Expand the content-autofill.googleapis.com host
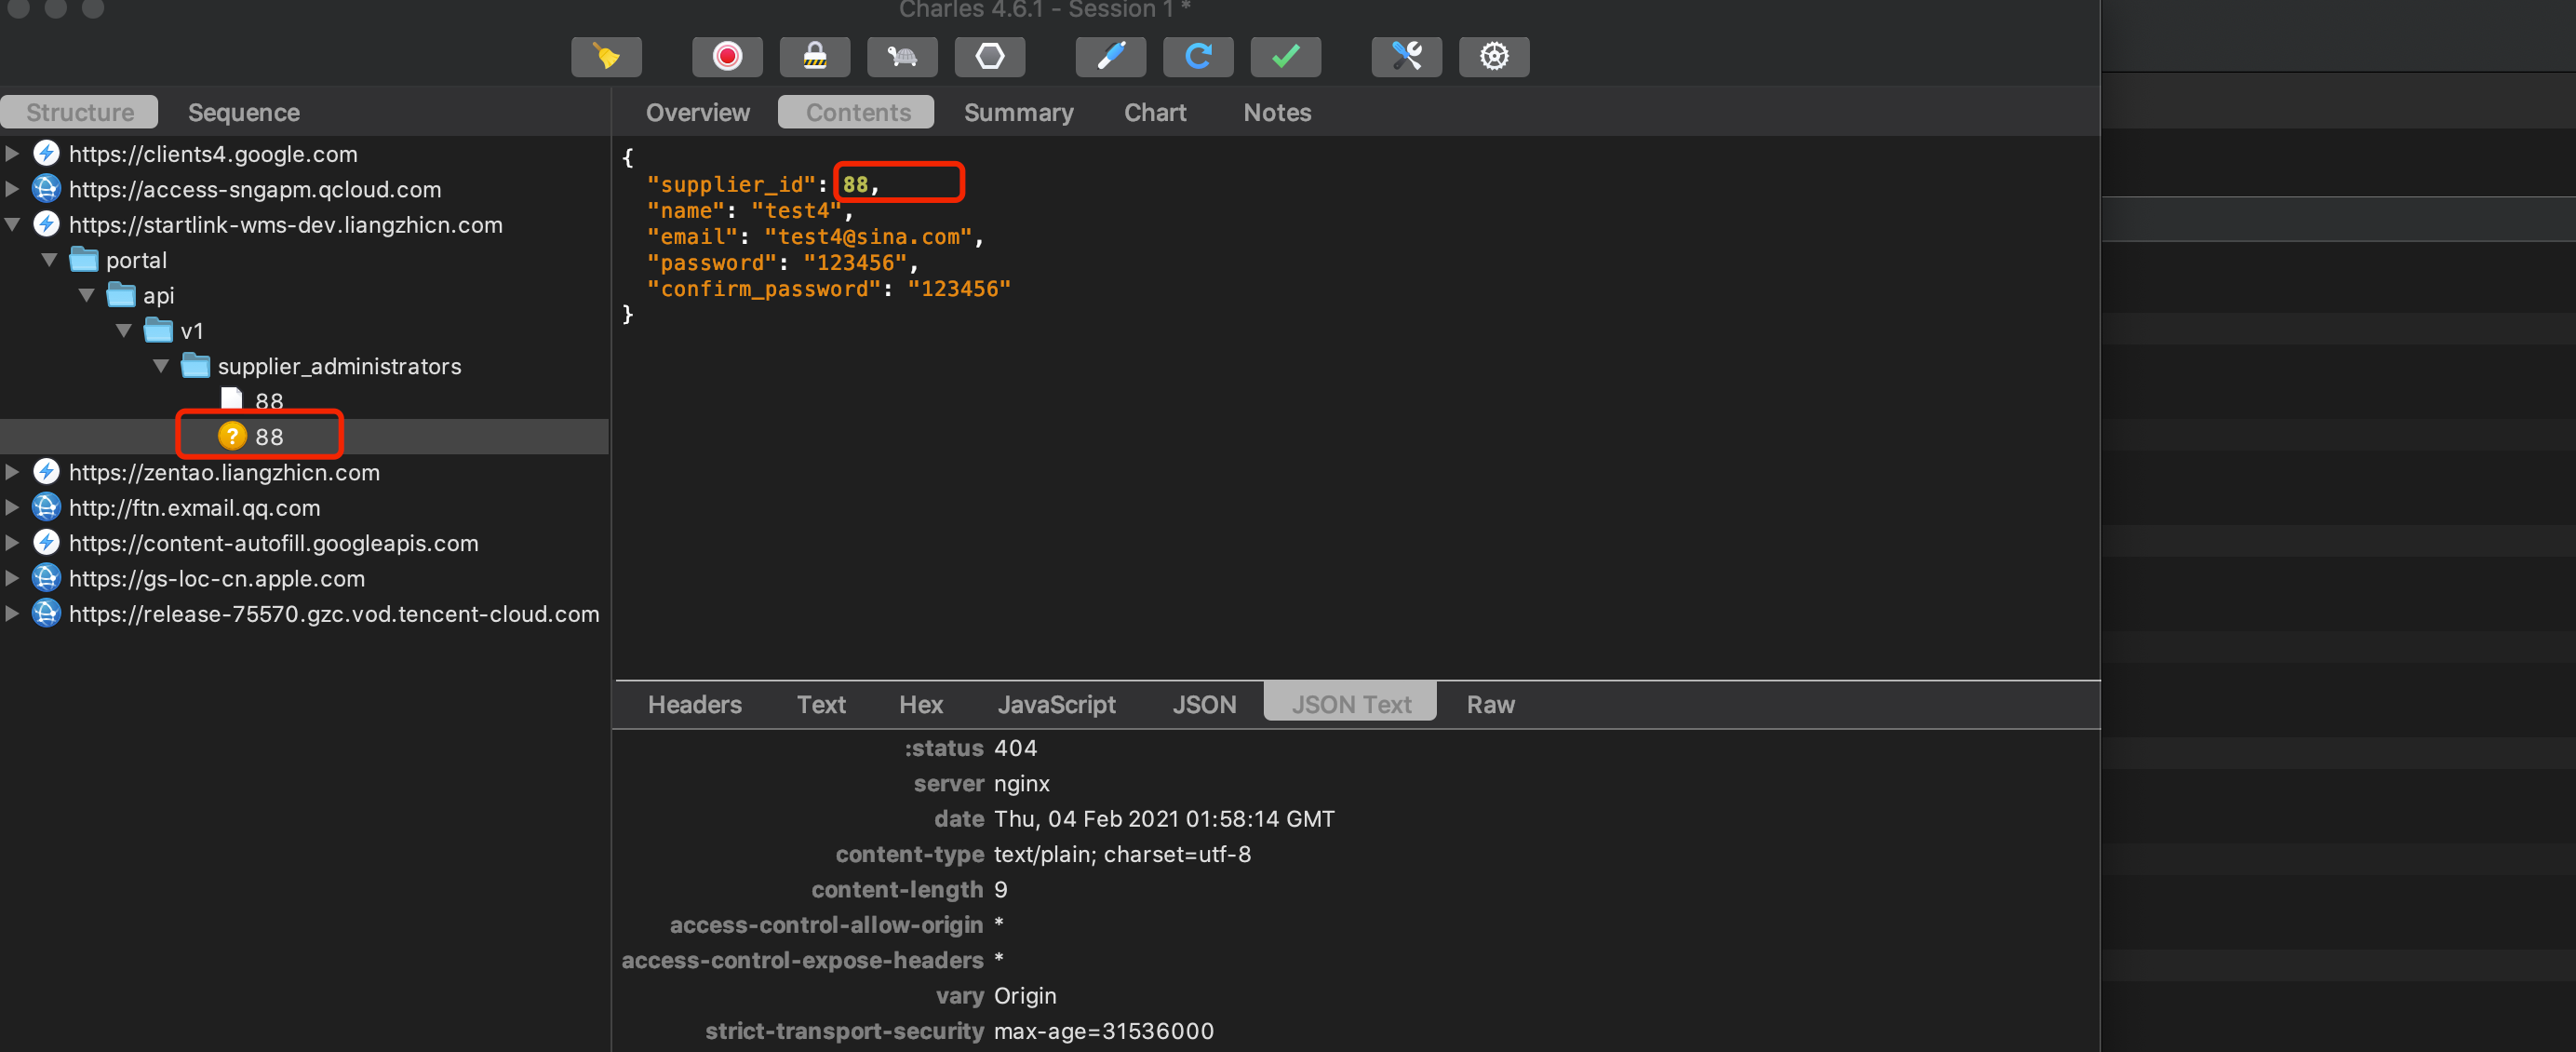 [x=12, y=543]
